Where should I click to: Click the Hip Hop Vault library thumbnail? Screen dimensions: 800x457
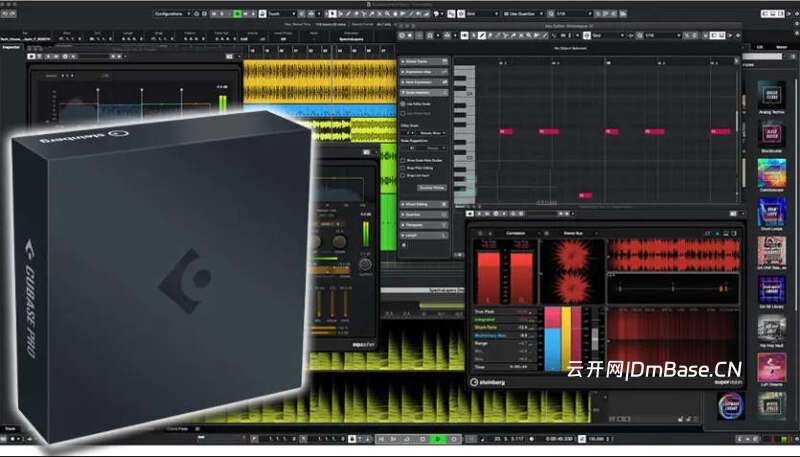click(771, 328)
